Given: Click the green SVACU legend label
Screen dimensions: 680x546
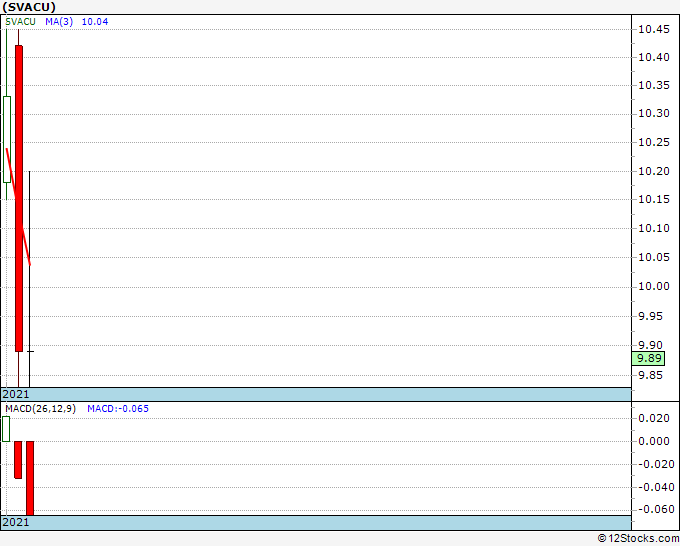Looking at the screenshot, I should 20,22.
